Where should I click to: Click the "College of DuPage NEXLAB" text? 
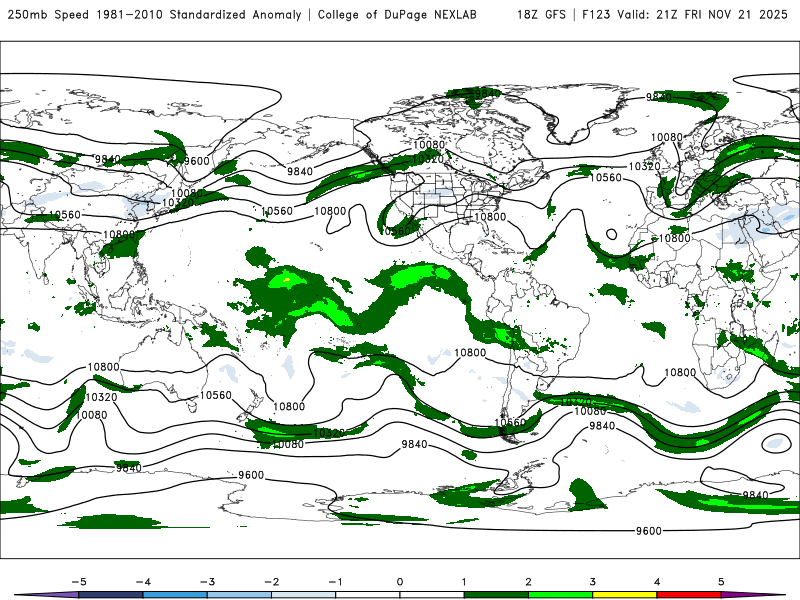397,15
